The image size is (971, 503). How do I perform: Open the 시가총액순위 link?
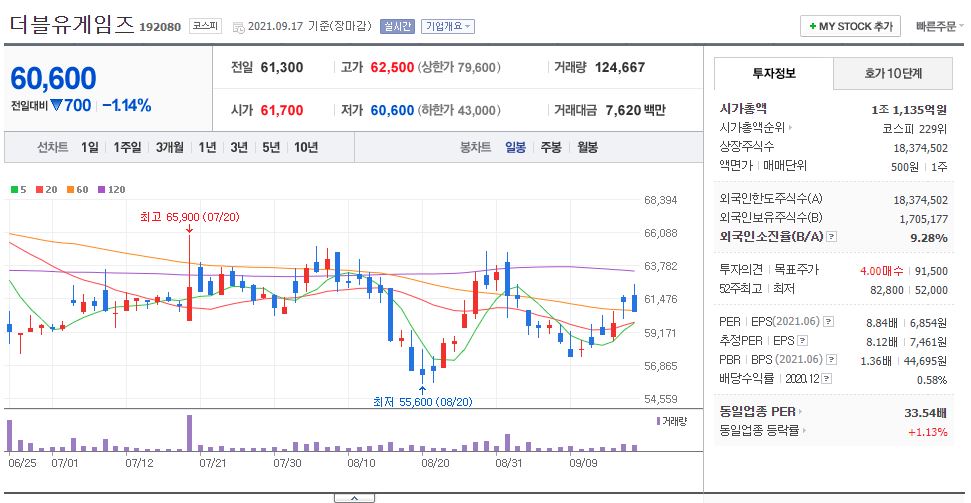tap(752, 128)
